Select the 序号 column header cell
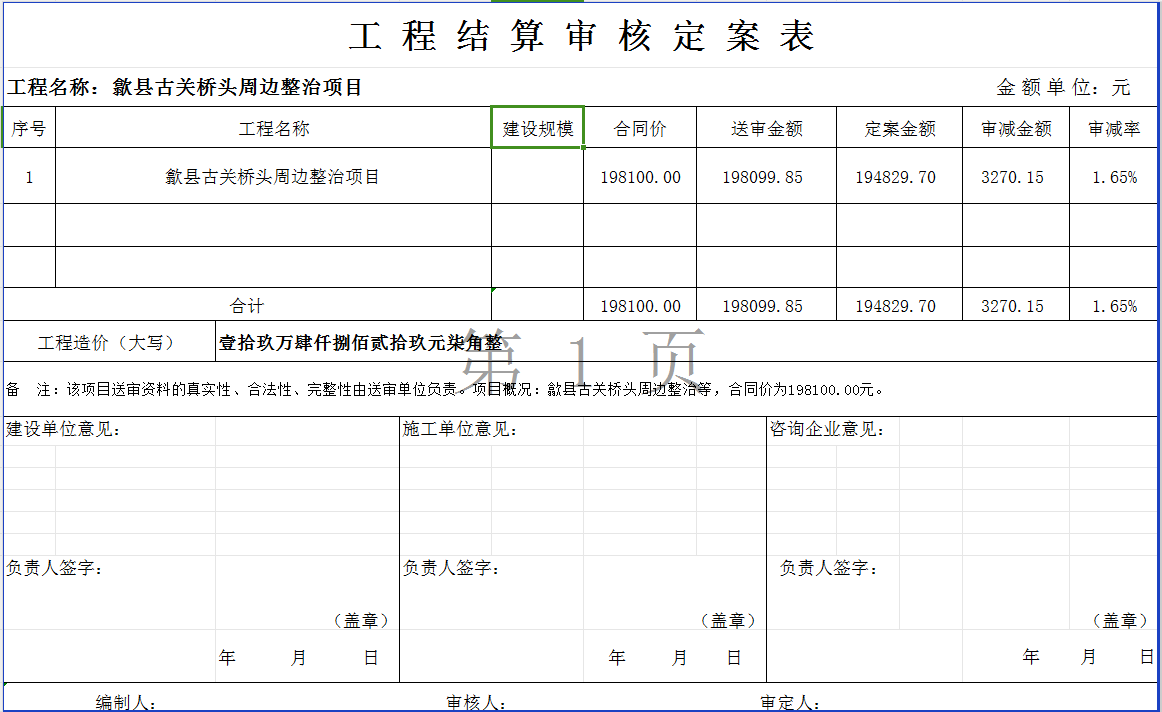 pos(29,129)
